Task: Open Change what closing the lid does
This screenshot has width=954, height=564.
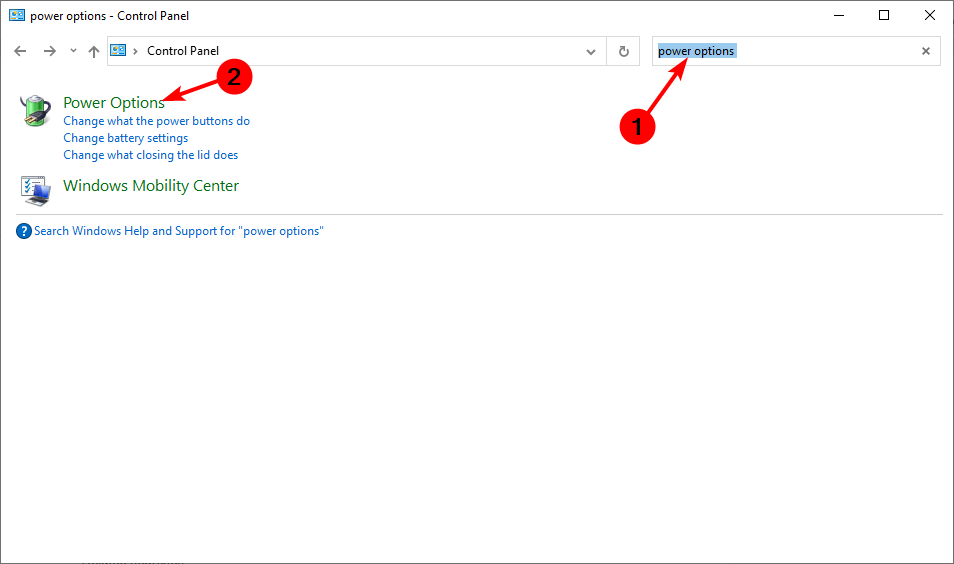Action: pos(150,155)
